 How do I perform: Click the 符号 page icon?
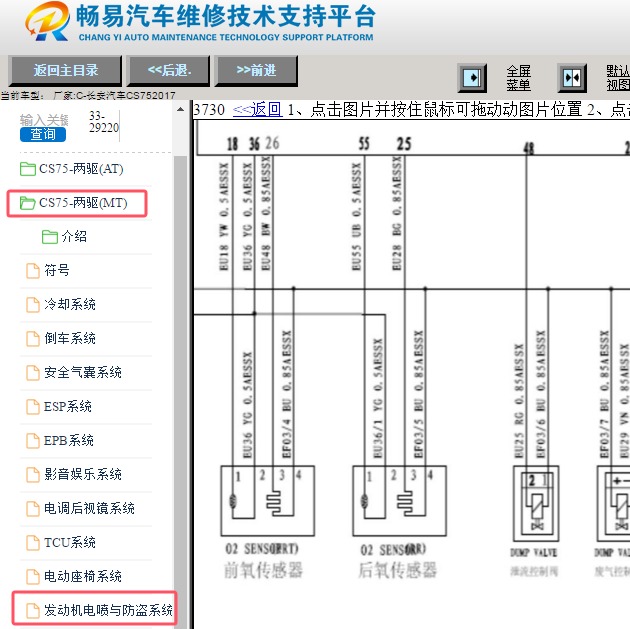click(33, 271)
